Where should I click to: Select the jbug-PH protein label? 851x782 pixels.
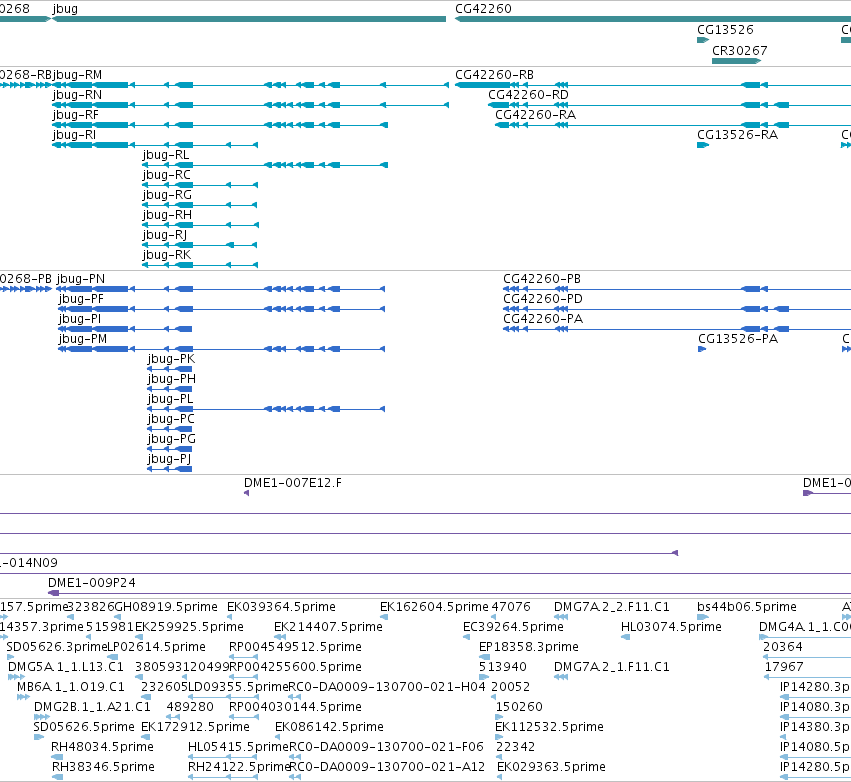coord(172,379)
